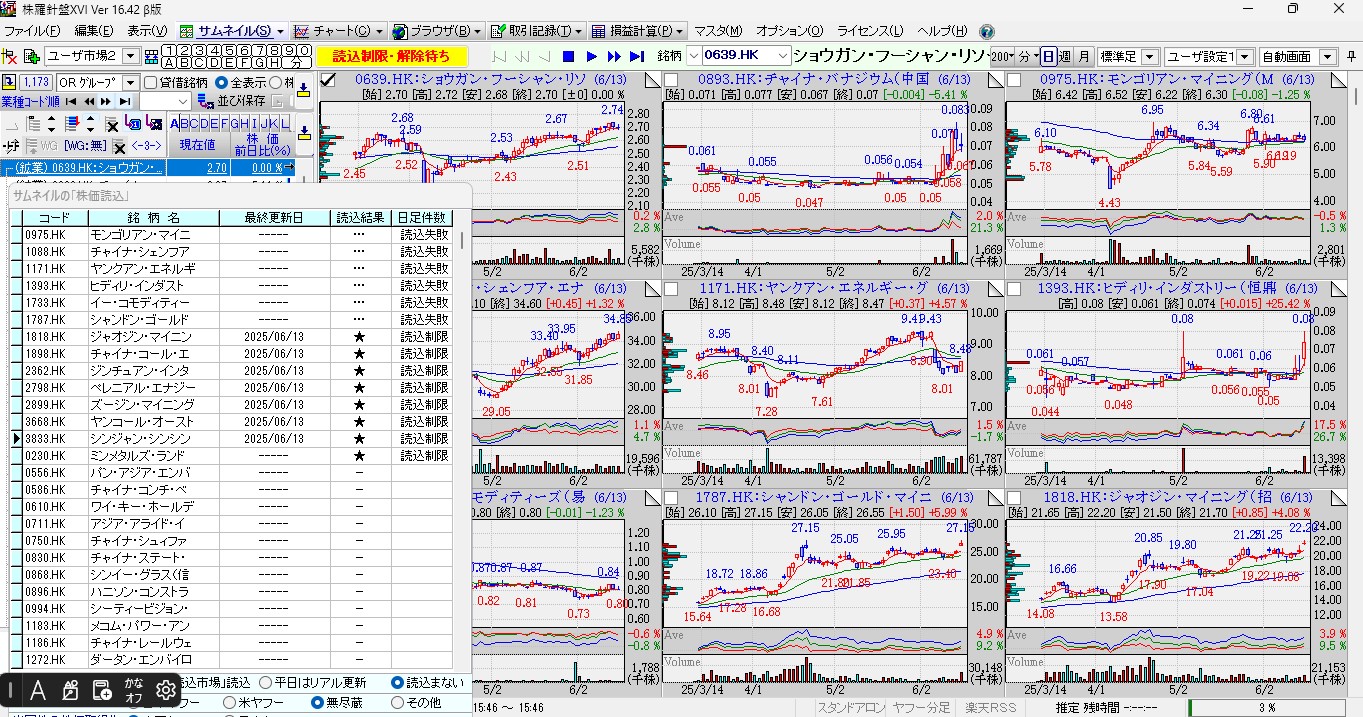
Task: Click the red list-move icon in sort toolbar
Action: coord(72,124)
